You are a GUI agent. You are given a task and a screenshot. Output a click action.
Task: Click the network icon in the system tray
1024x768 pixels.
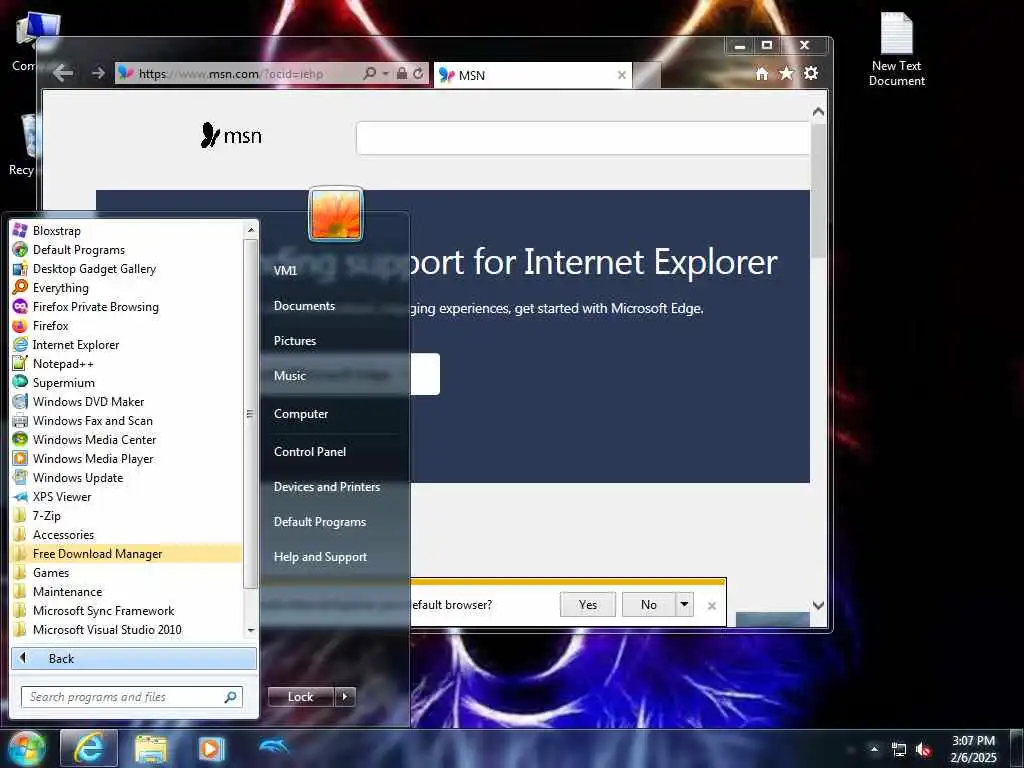click(899, 749)
